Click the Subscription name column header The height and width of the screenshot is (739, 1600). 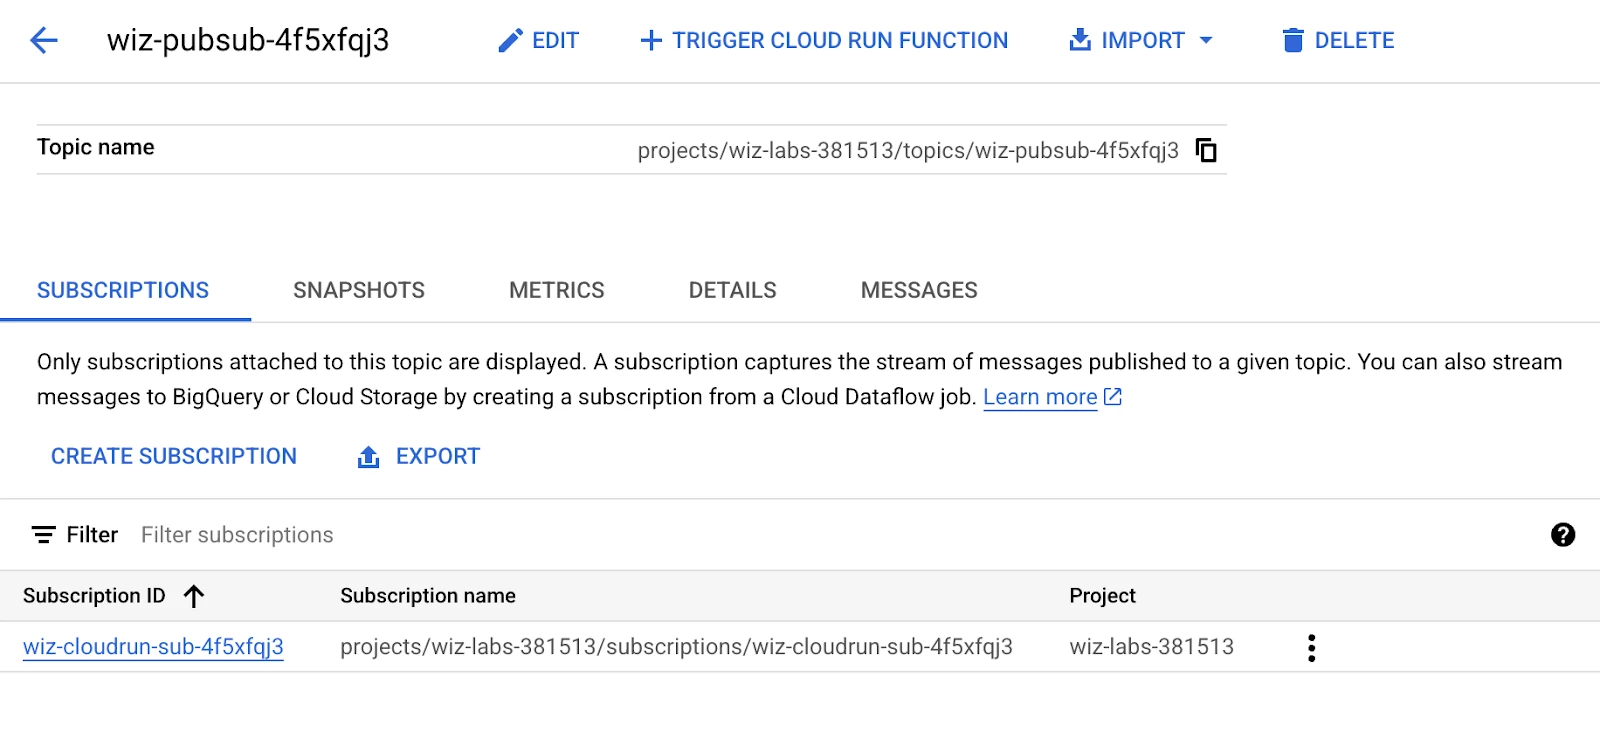[x=428, y=596]
